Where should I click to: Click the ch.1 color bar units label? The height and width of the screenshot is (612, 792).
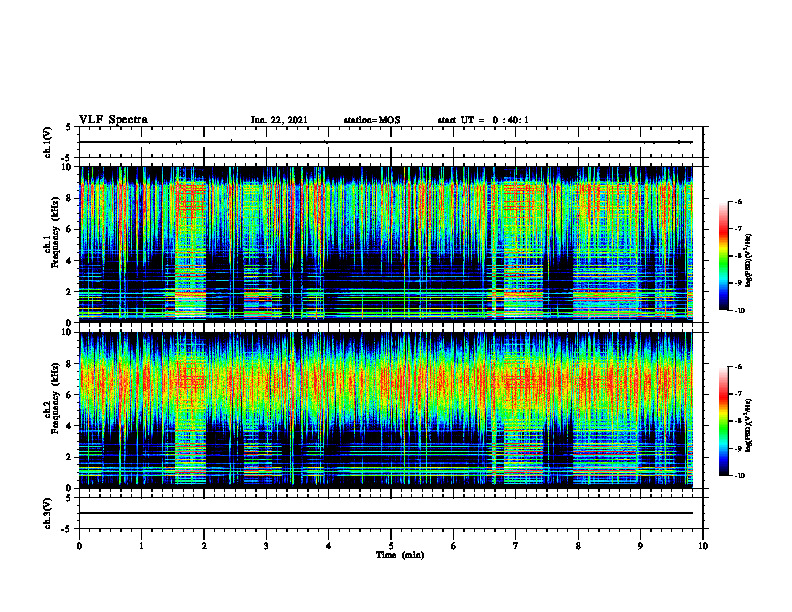[x=749, y=261]
